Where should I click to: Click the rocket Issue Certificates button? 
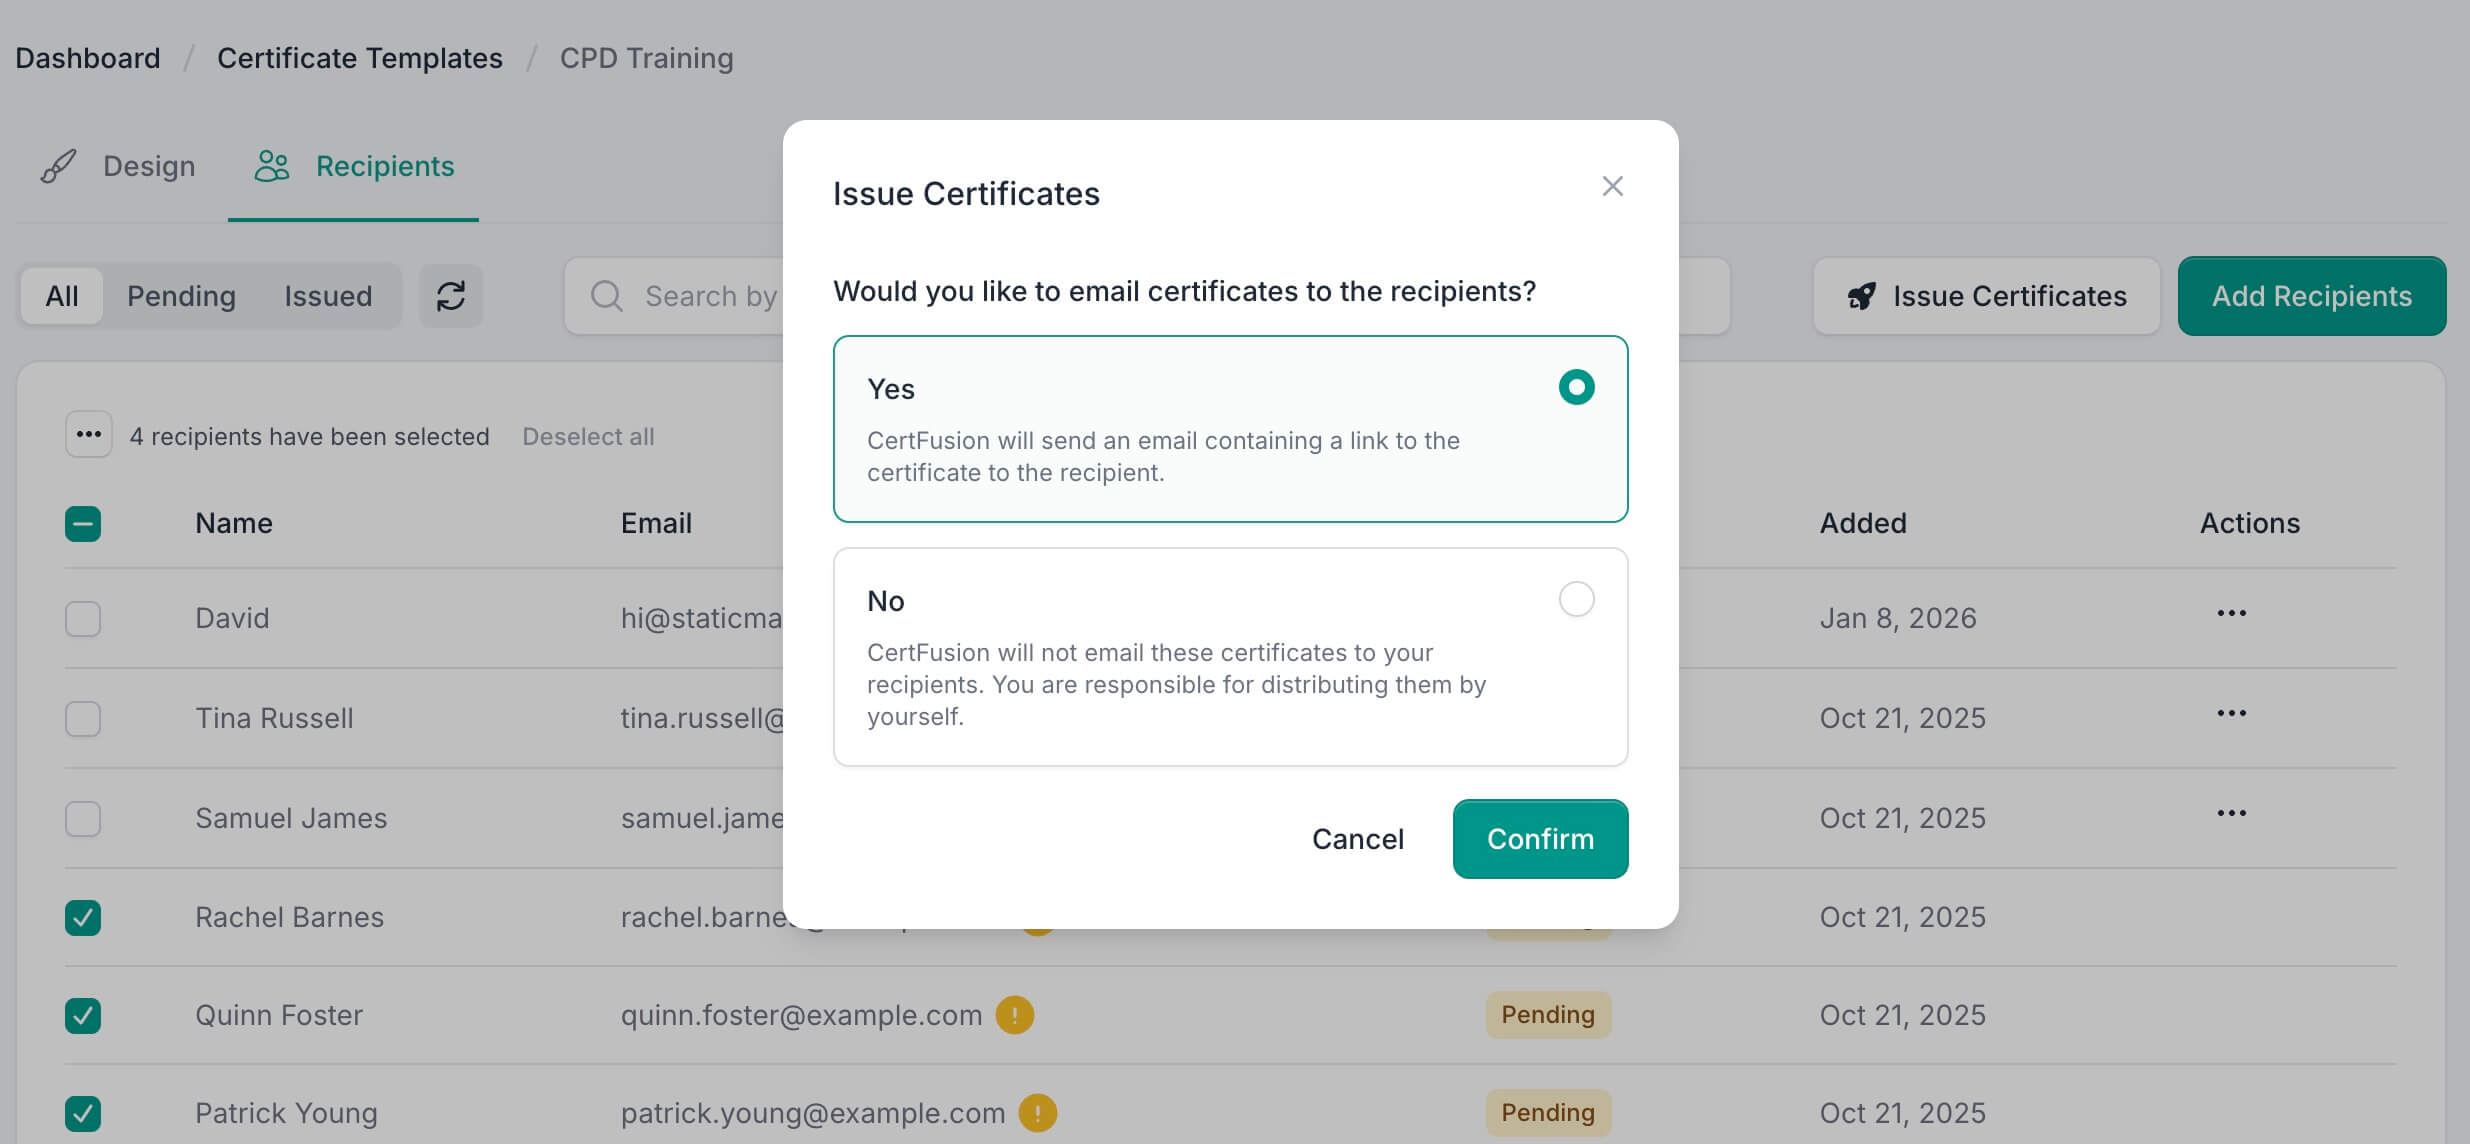tap(1986, 296)
